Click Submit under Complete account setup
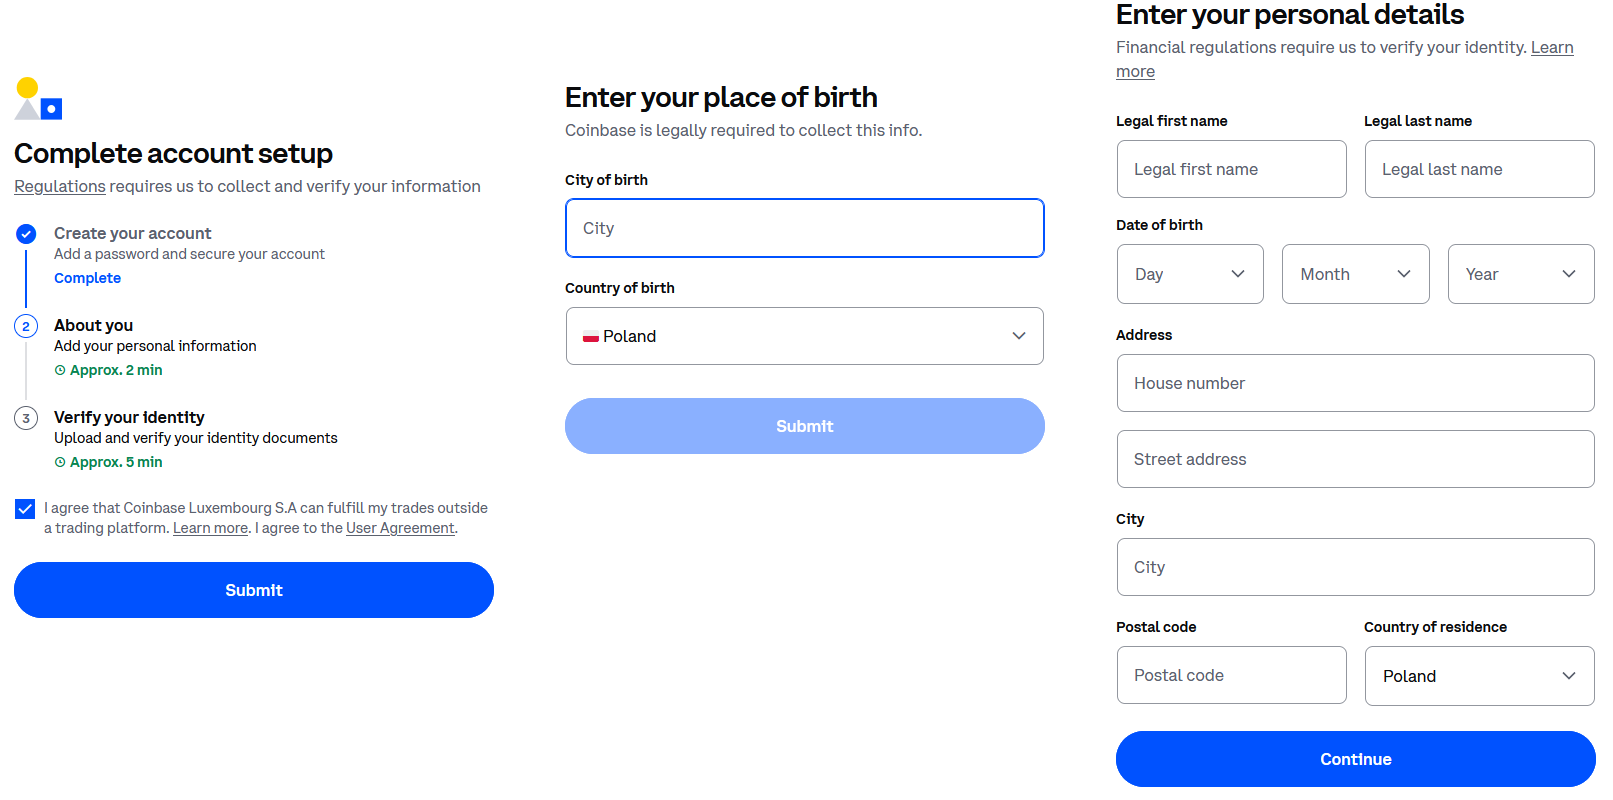1613x800 pixels. 254,590
